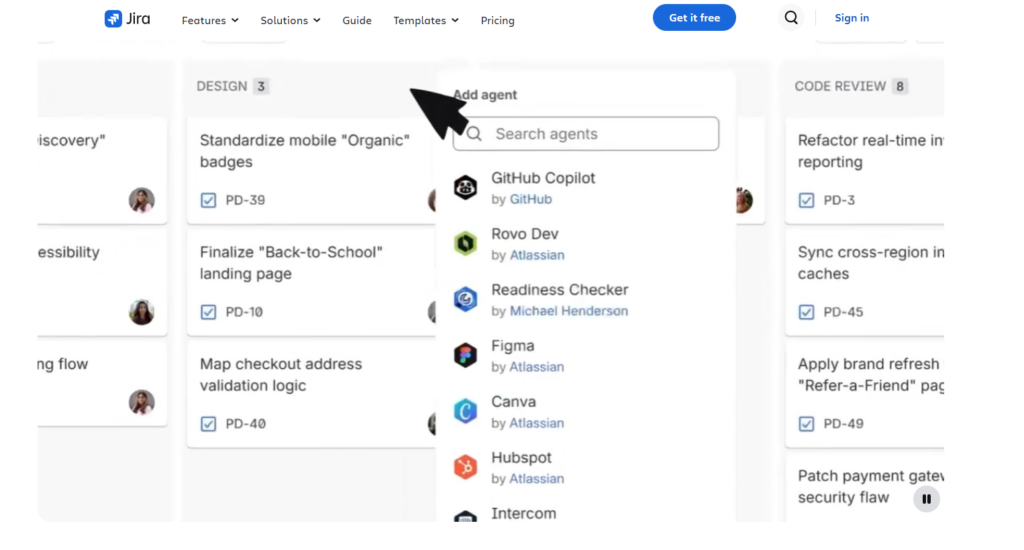Choose the Readiness Checker agent name
1024x550 pixels.
pos(560,289)
